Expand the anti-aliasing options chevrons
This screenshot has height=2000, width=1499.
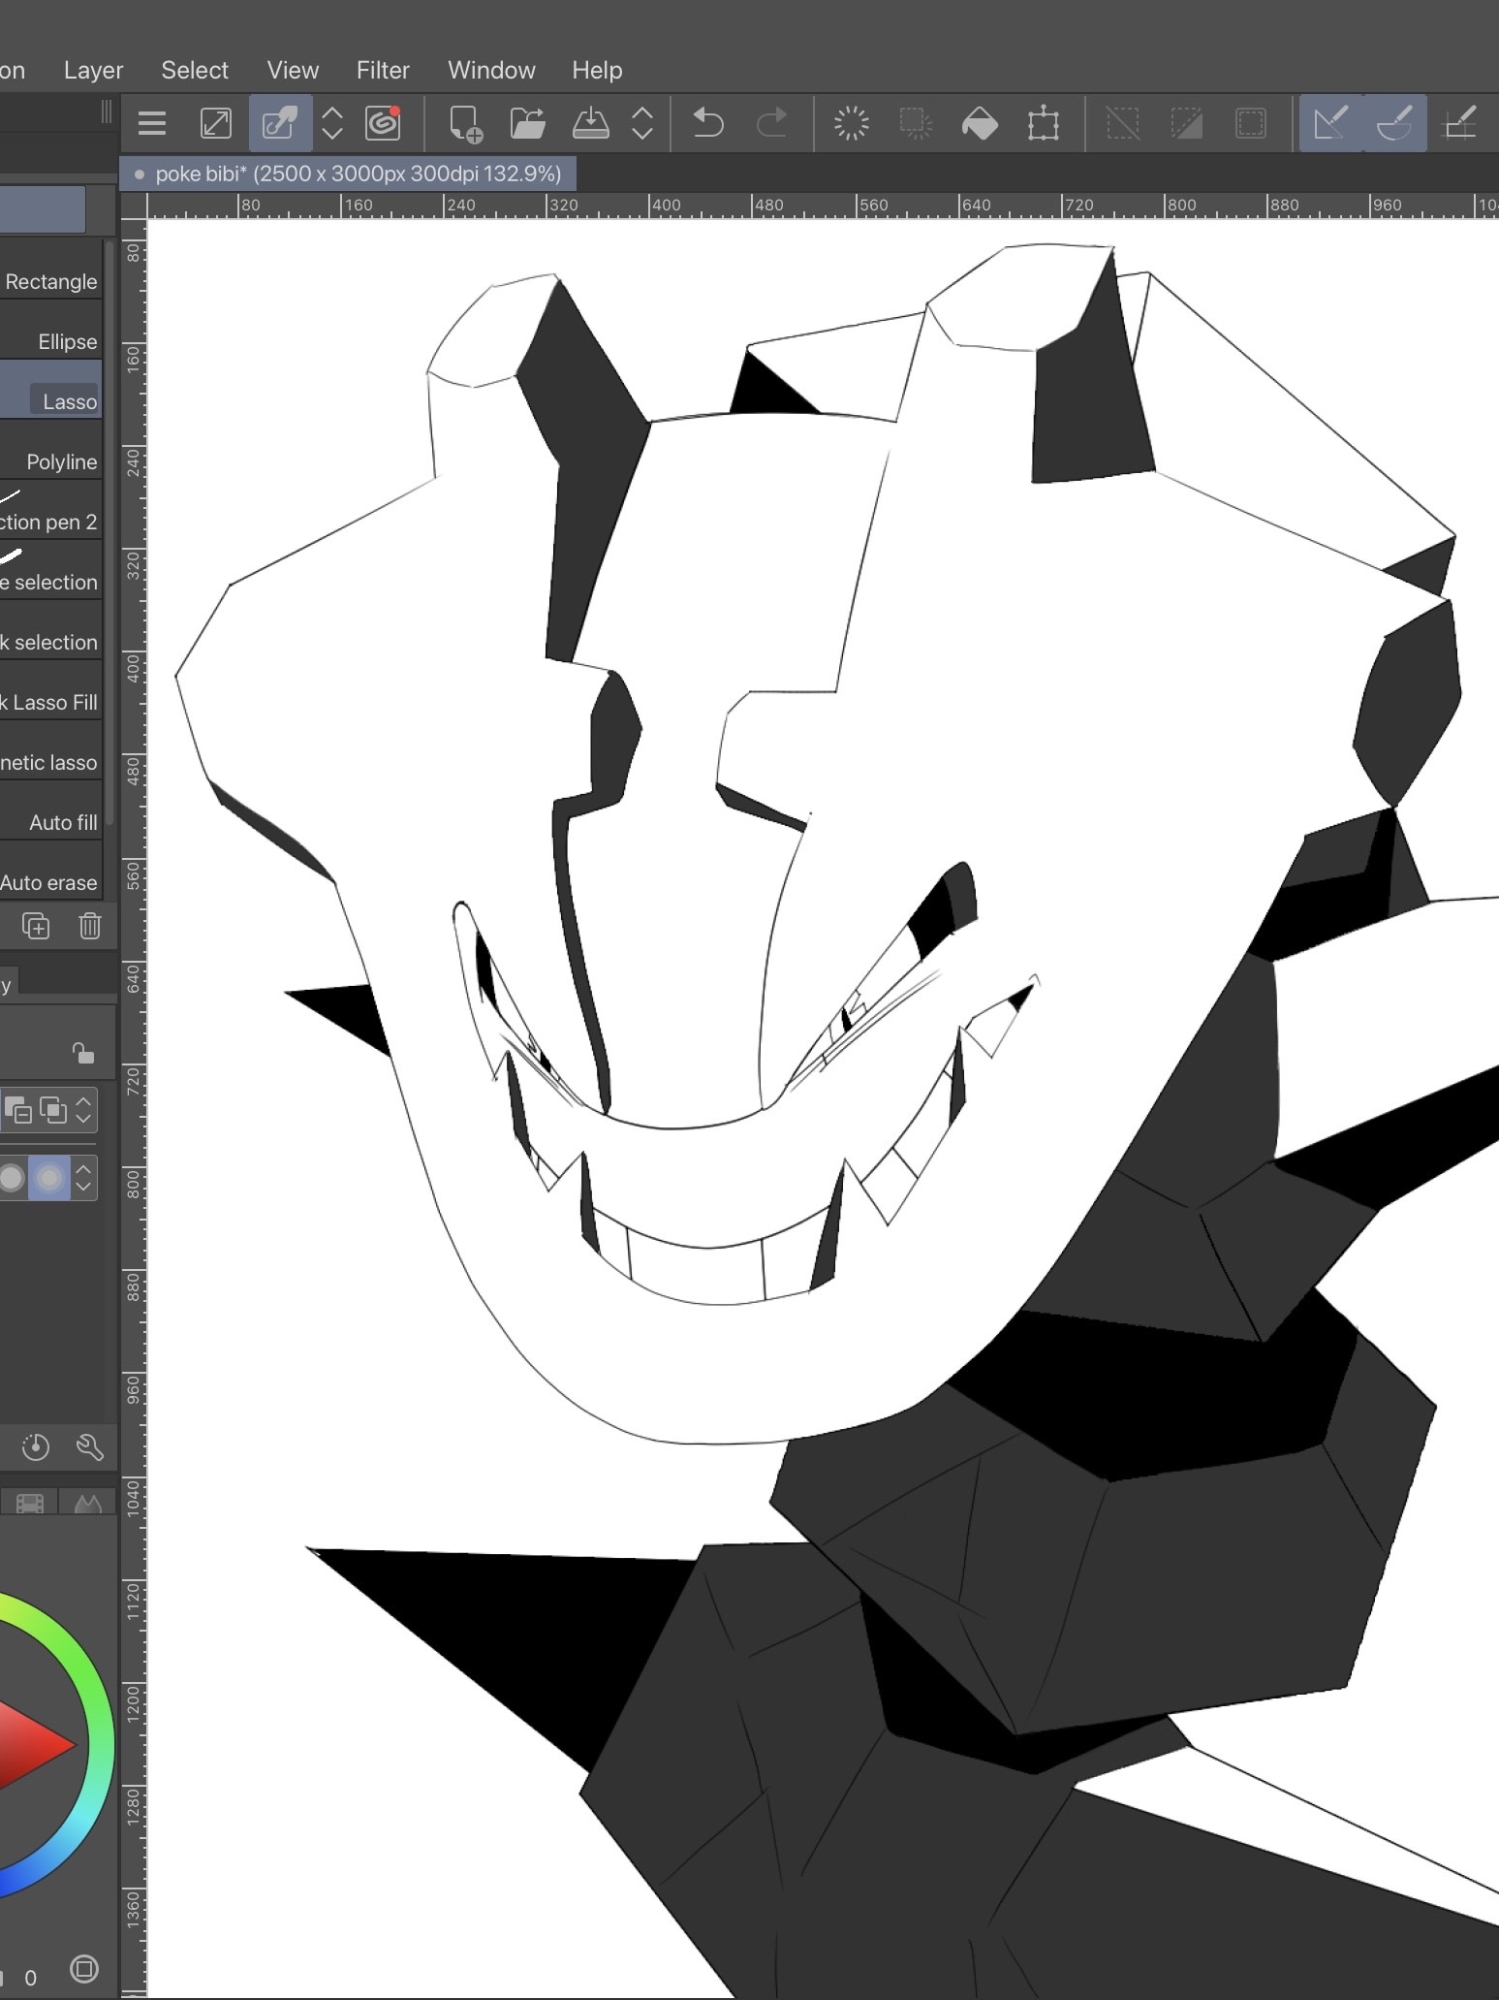[84, 1178]
